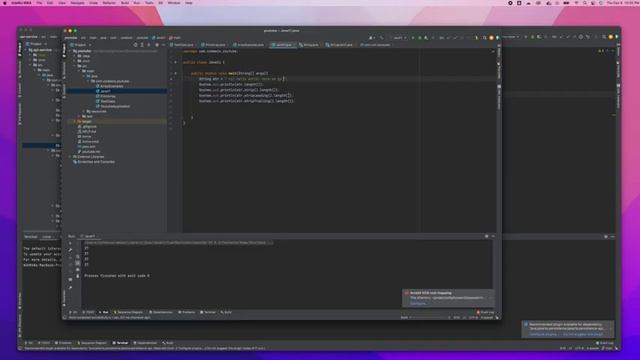This screenshot has width=640, height=360.
Task: Open Problems tool window in front window
Action: click(x=187, y=312)
